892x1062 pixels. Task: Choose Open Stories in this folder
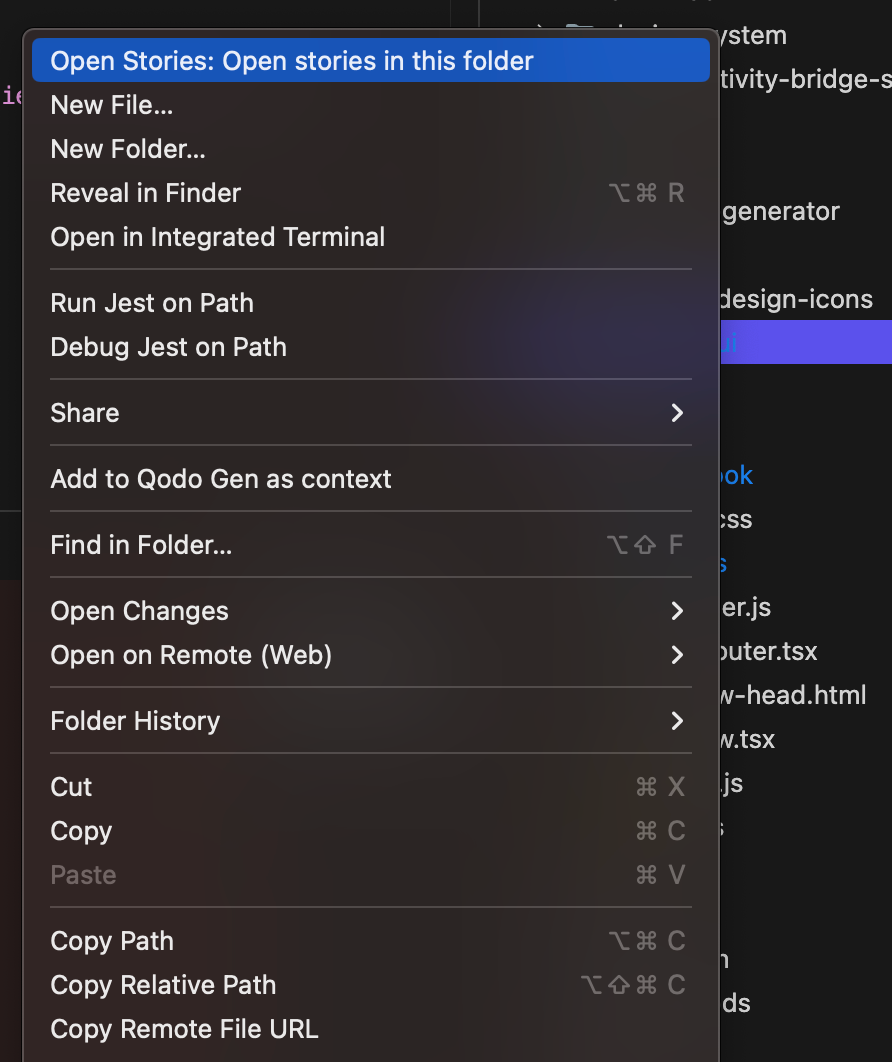coord(370,61)
